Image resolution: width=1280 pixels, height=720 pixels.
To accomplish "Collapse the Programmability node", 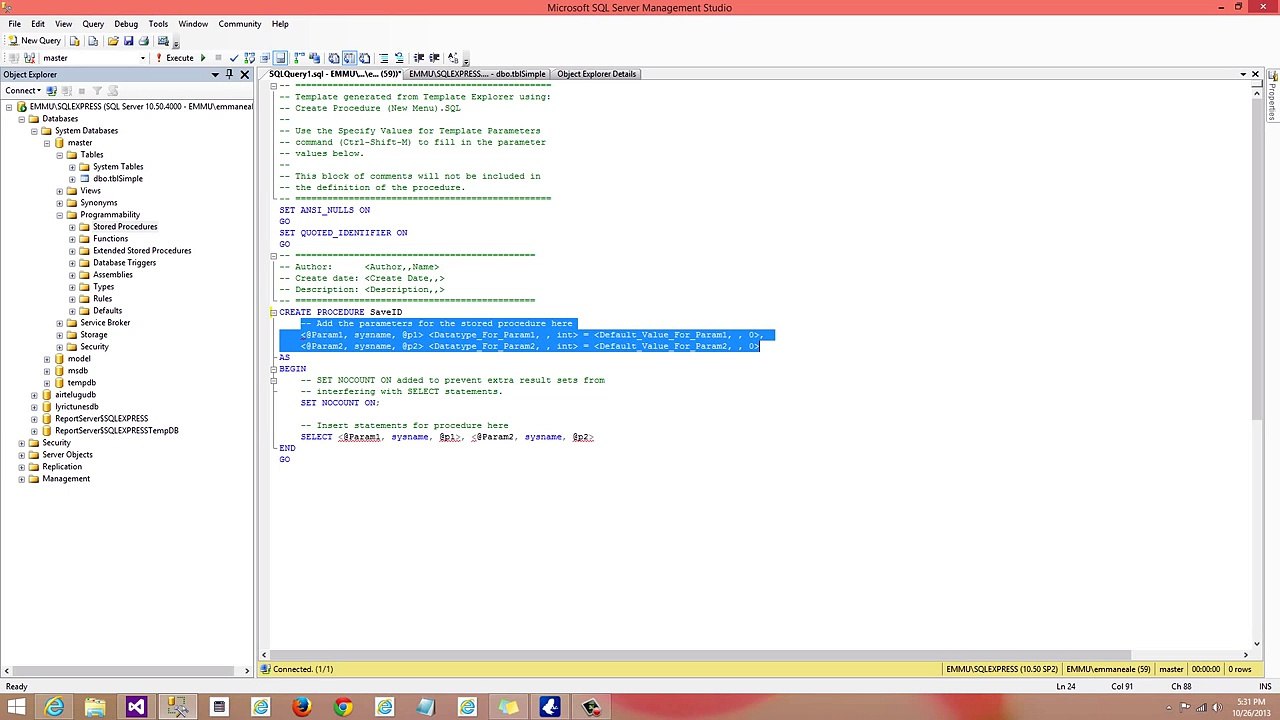I will pos(59,215).
